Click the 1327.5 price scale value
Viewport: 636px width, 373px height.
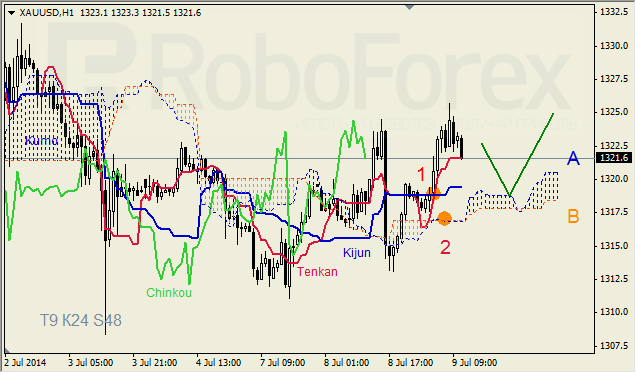(614, 79)
